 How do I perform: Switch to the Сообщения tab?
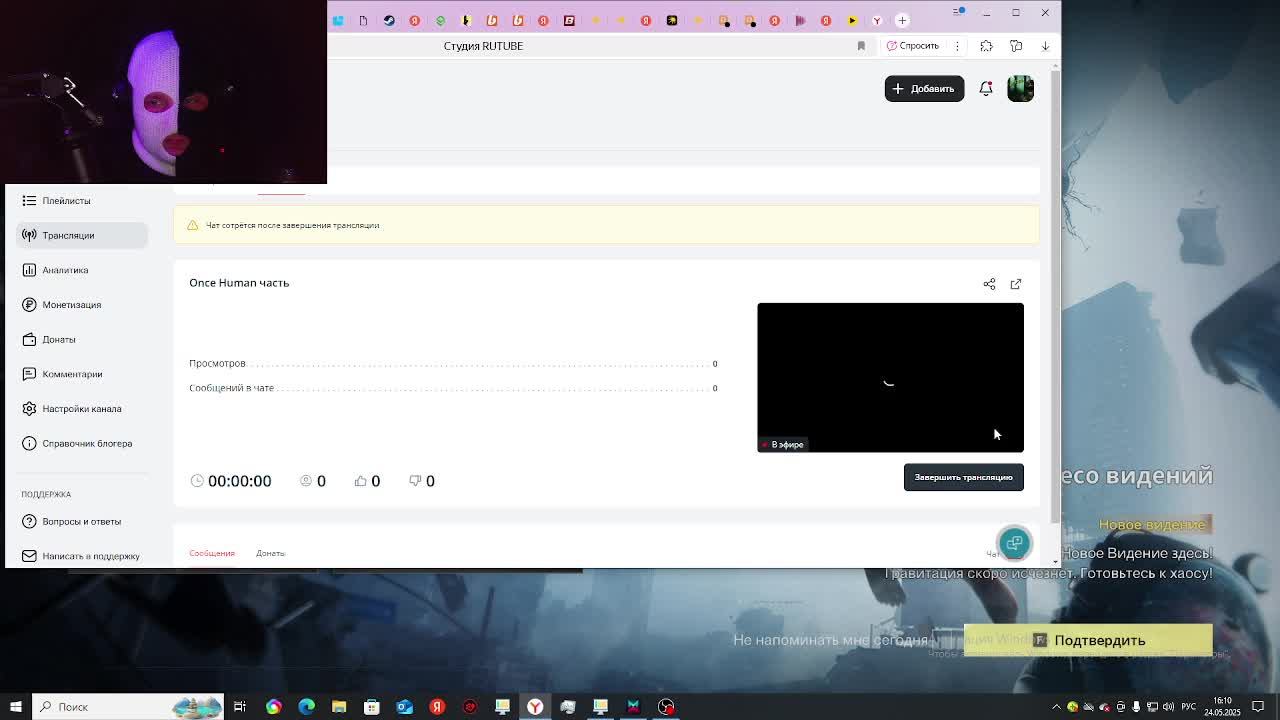coord(212,553)
